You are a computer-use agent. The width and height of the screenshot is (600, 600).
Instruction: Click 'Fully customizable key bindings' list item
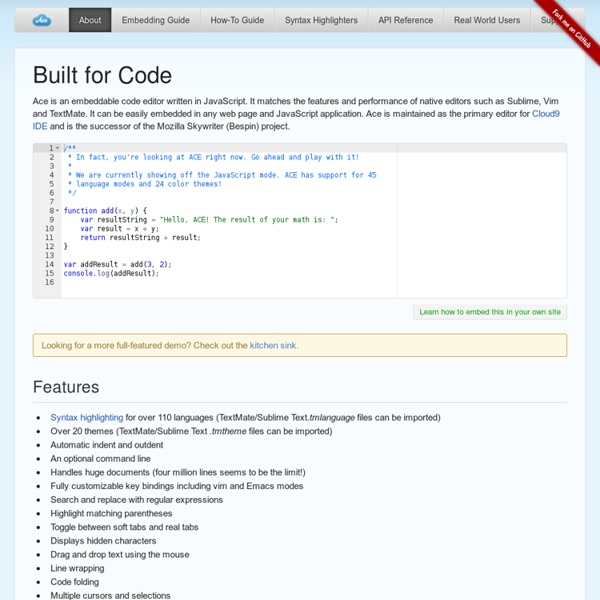[177, 486]
